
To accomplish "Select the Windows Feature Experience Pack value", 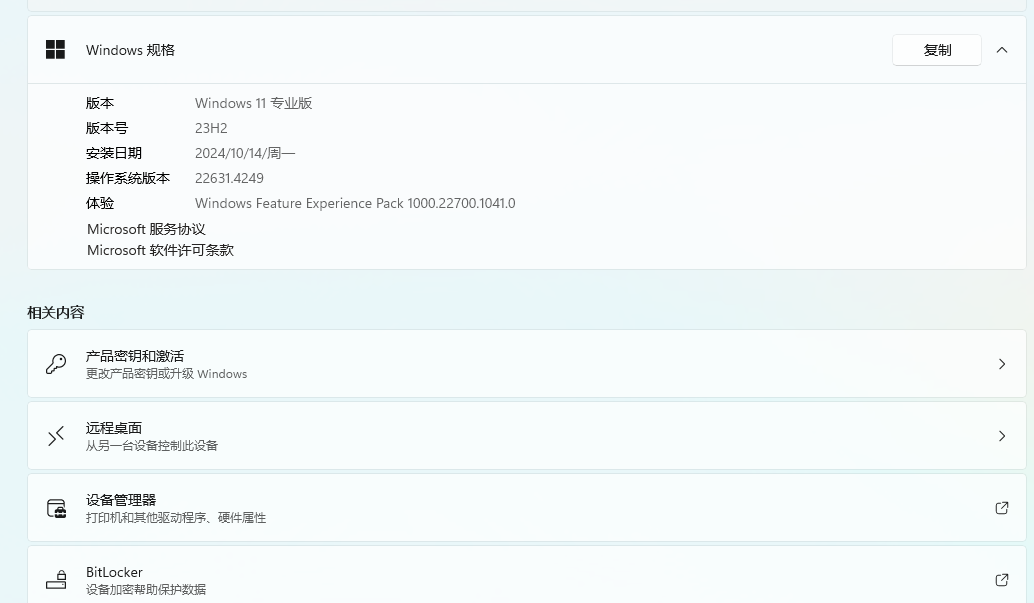I will (x=355, y=203).
